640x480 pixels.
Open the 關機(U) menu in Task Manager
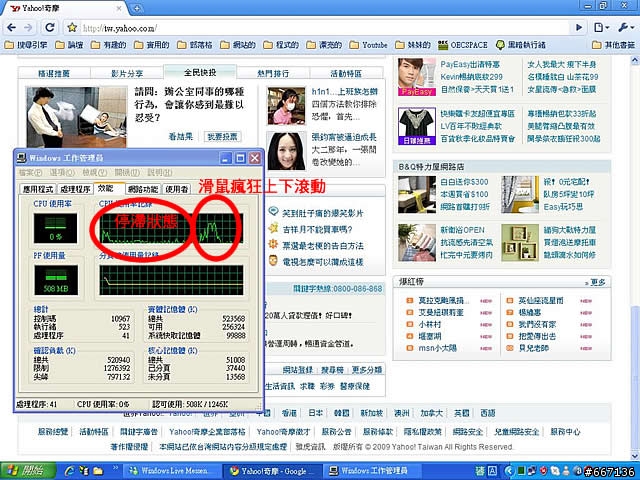tap(127, 172)
